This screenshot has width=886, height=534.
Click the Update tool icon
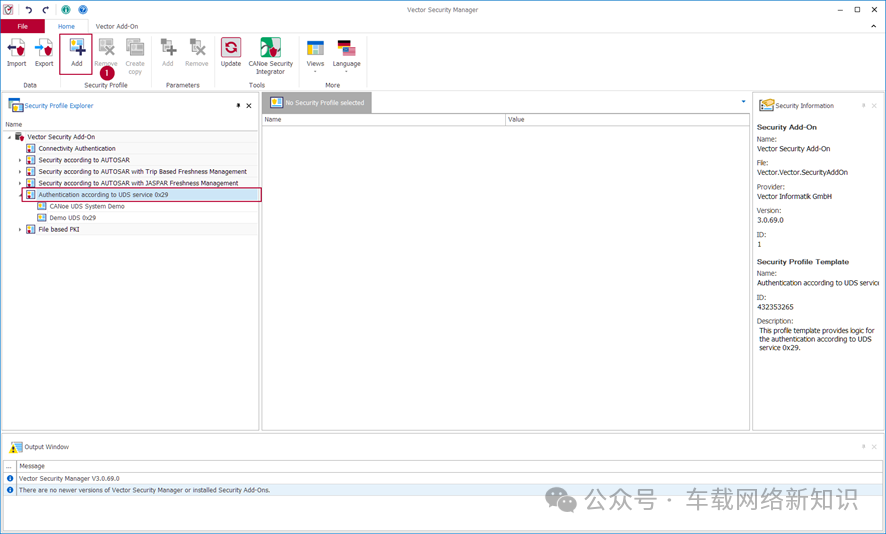[231, 48]
